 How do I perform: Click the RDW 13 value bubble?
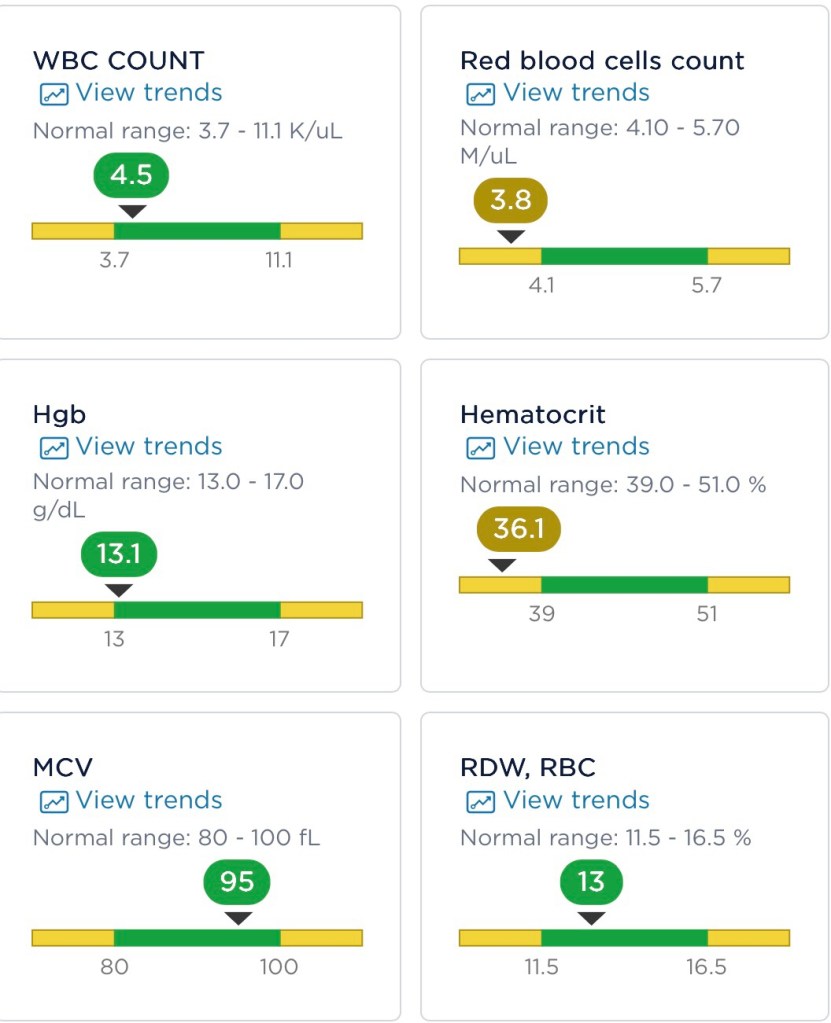pyautogui.click(x=591, y=882)
